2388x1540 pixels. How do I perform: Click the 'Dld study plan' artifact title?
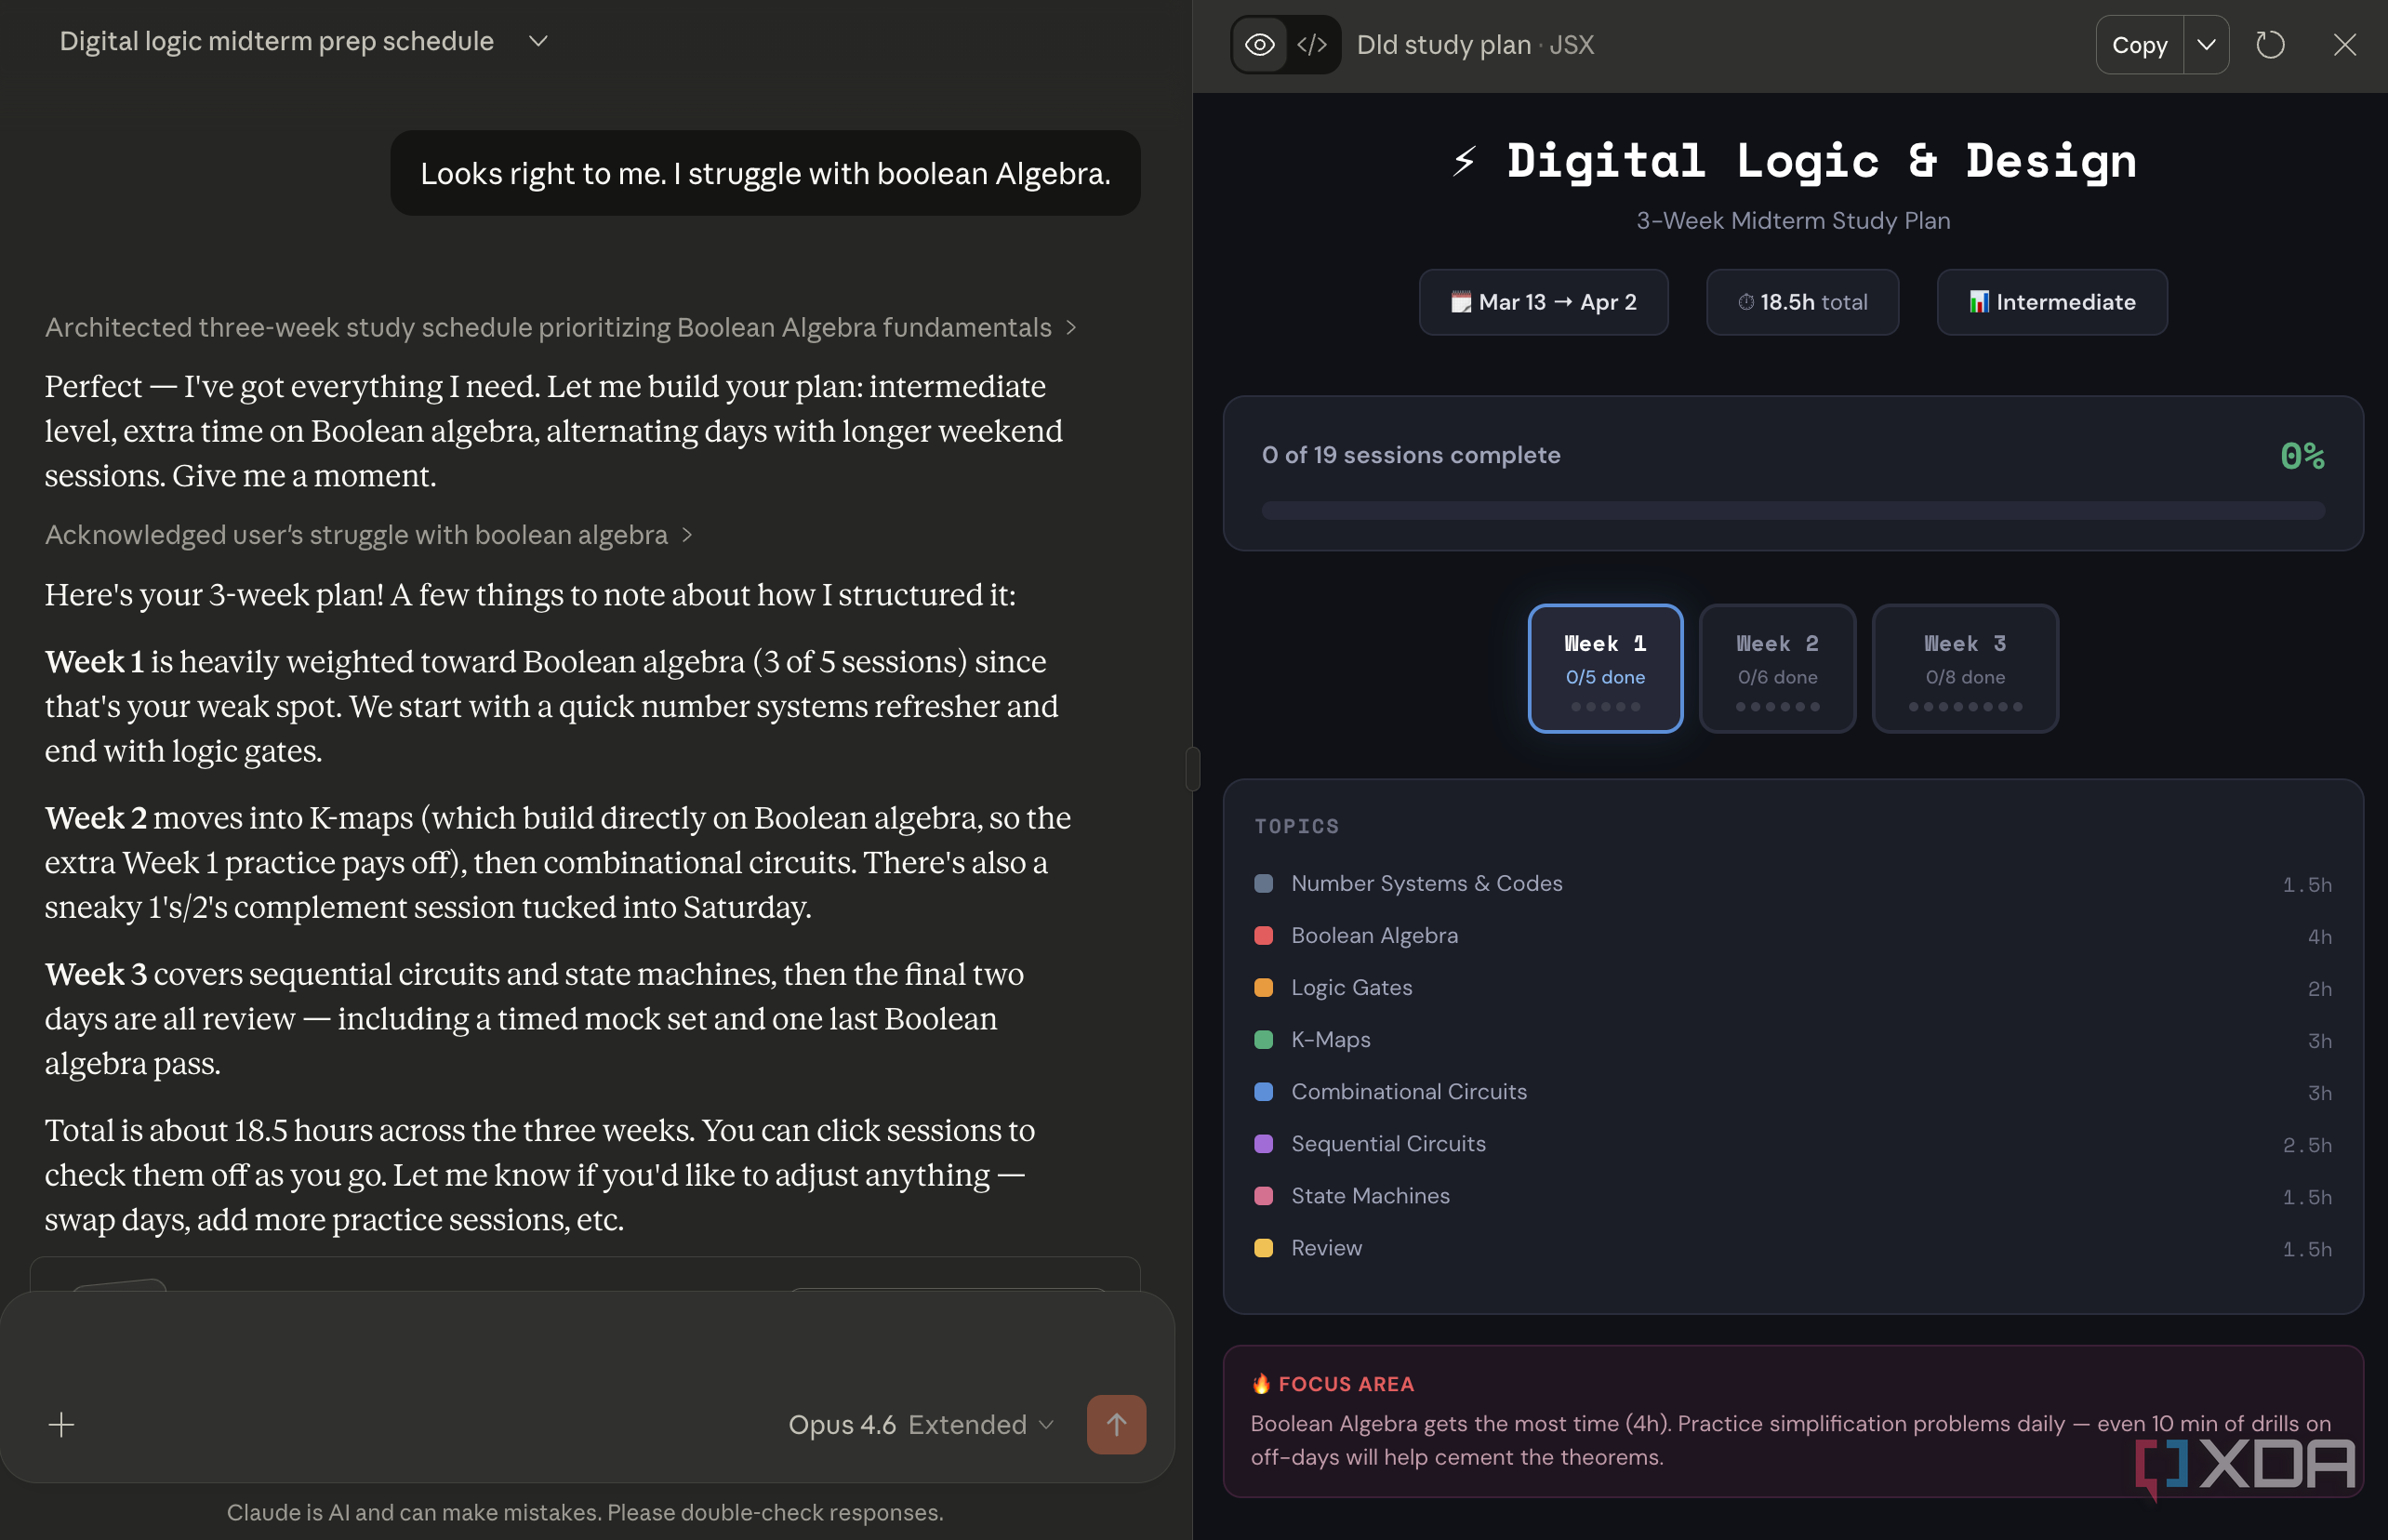1444,45
